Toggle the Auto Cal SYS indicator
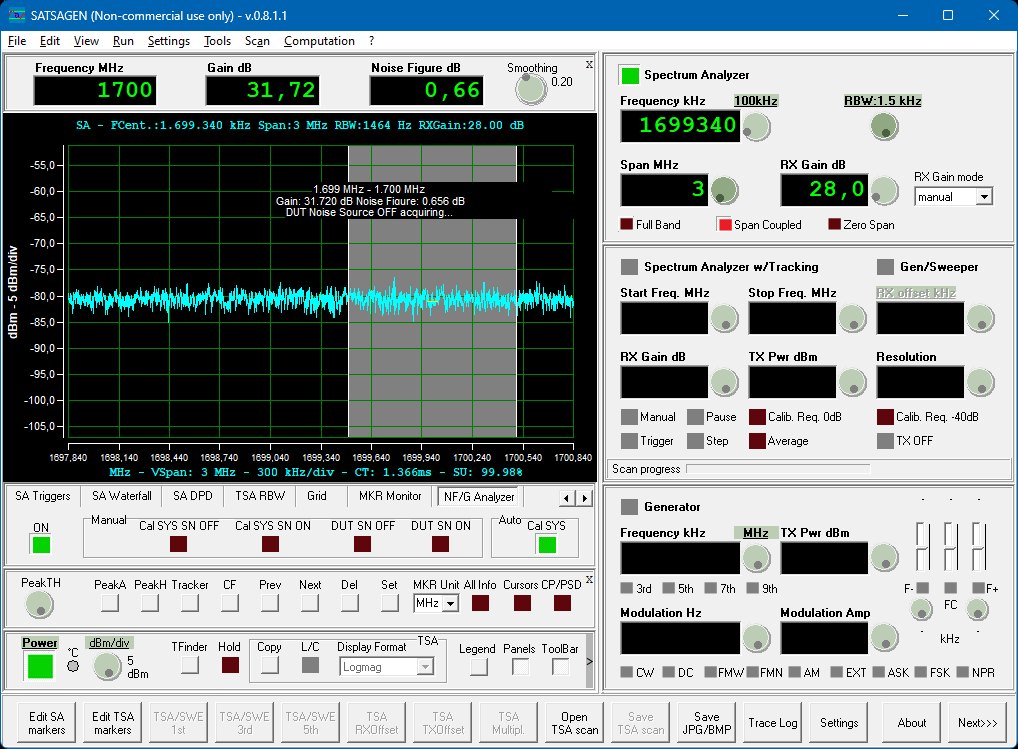This screenshot has width=1018, height=749. pos(547,545)
